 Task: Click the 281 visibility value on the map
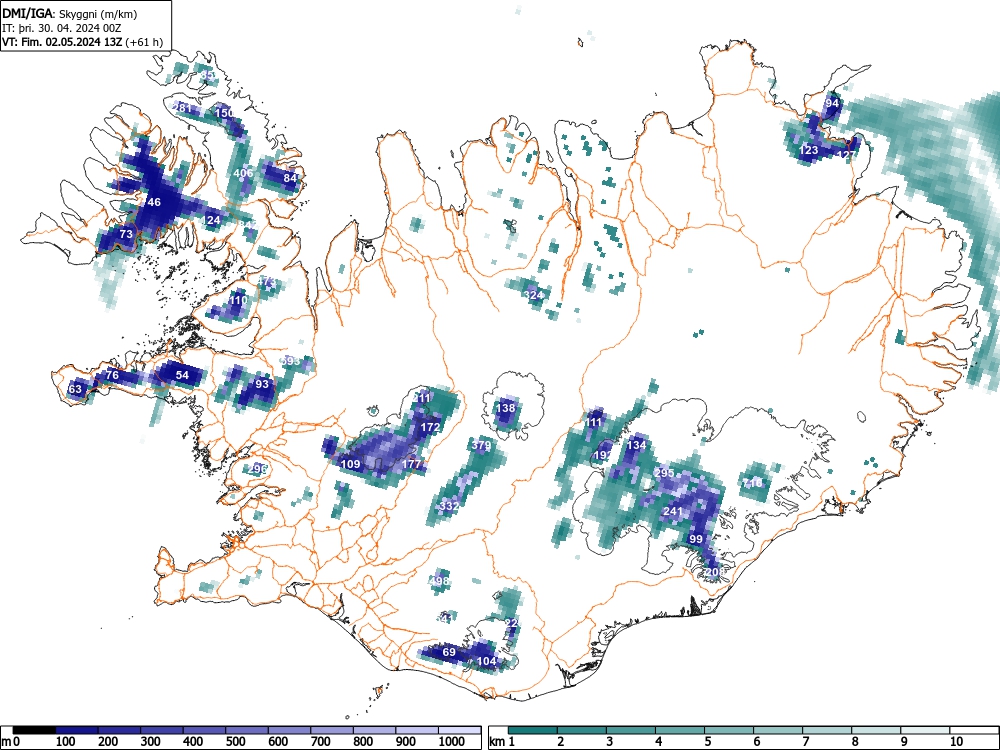[182, 108]
